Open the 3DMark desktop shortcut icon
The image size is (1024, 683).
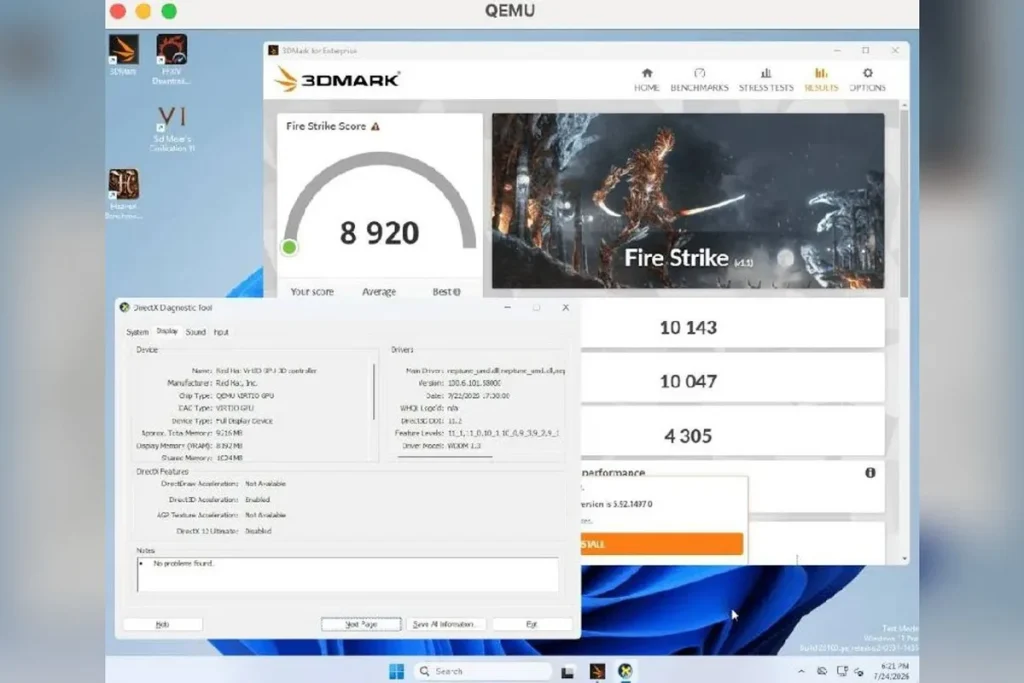coord(123,51)
